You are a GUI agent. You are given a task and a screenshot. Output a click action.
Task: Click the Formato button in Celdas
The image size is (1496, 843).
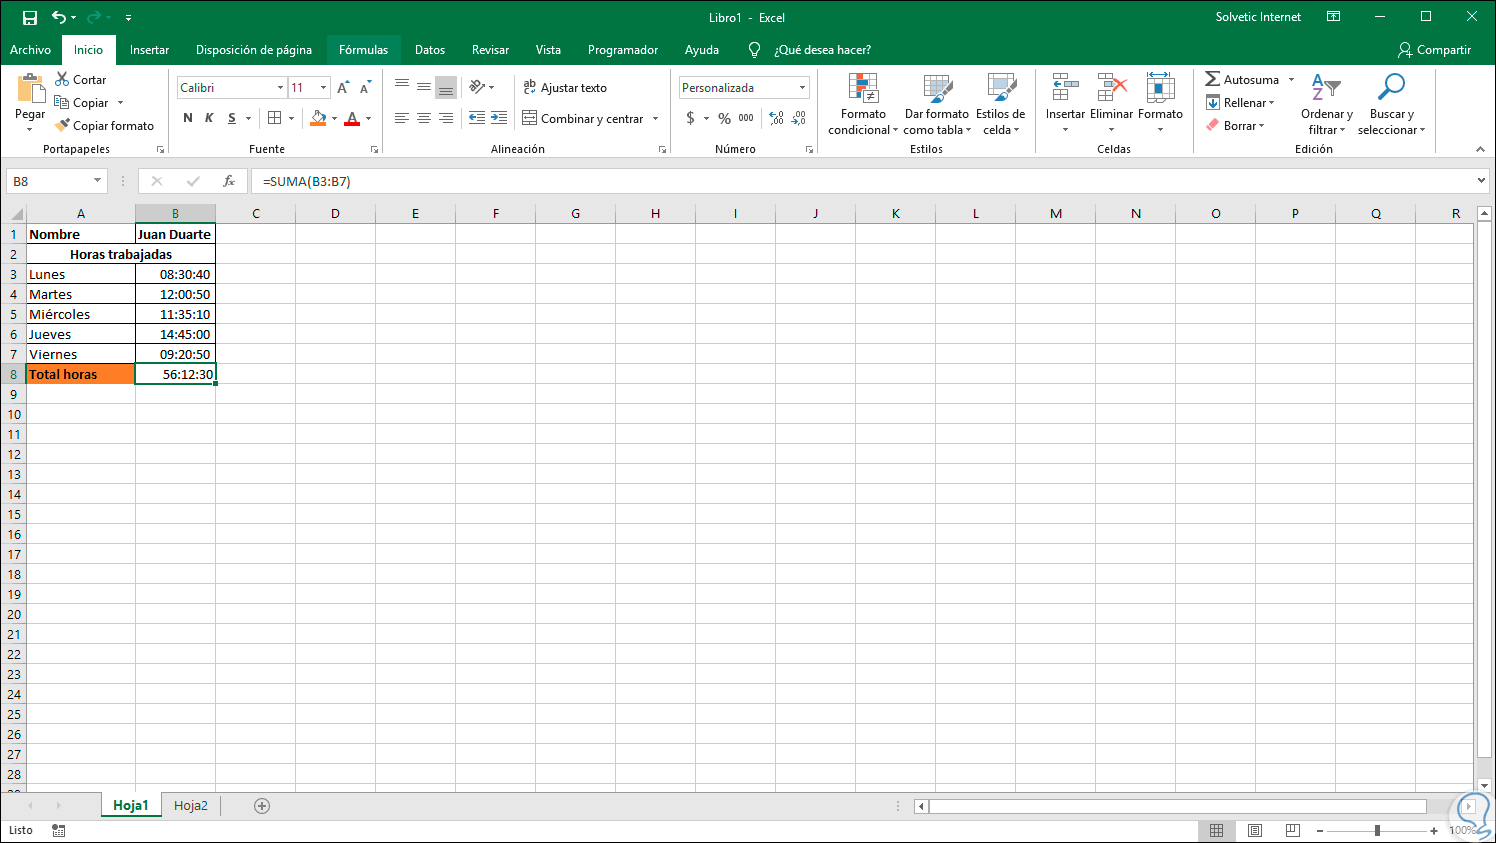1160,104
